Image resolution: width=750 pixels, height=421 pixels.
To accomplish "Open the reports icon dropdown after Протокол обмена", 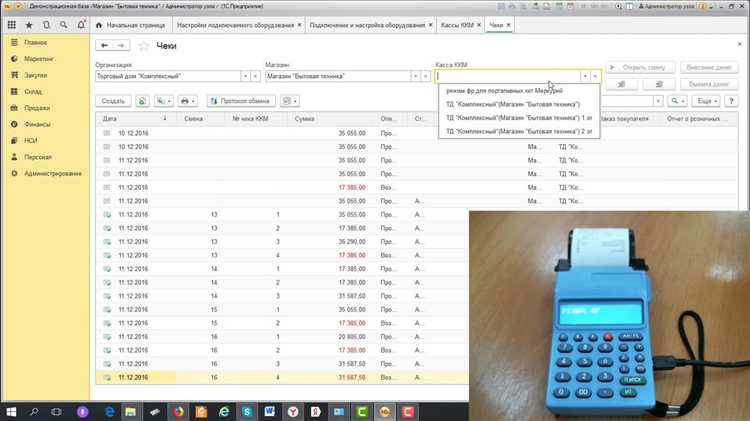I will [x=289, y=101].
